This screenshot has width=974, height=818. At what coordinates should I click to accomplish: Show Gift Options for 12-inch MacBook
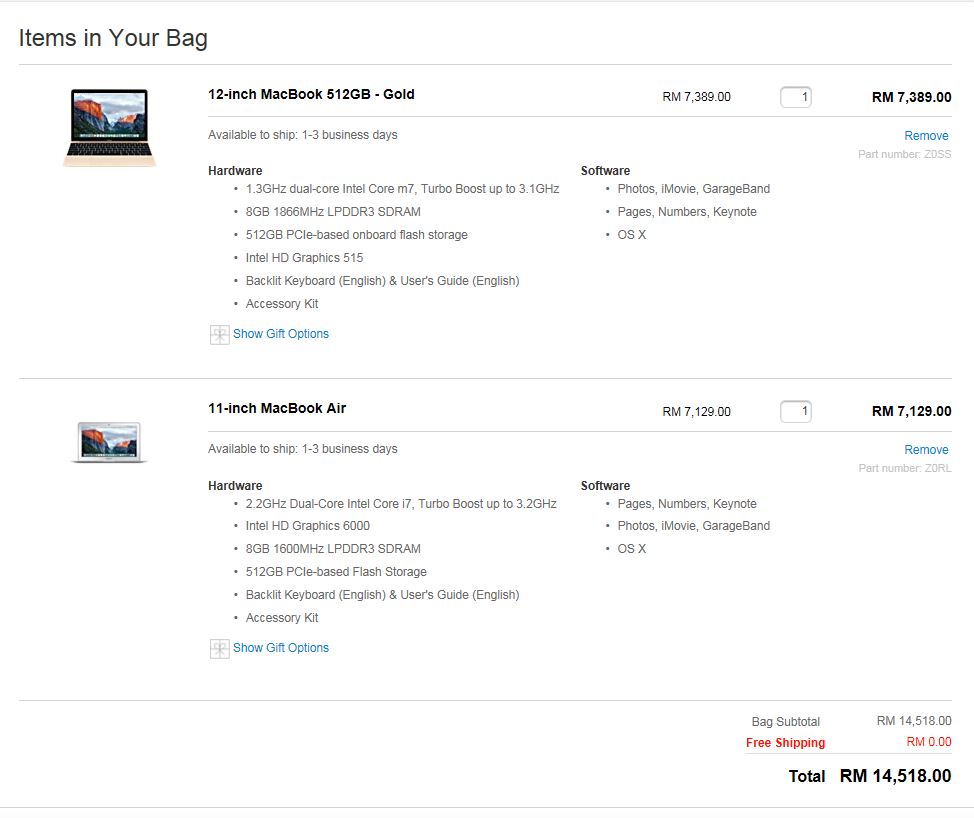[281, 334]
